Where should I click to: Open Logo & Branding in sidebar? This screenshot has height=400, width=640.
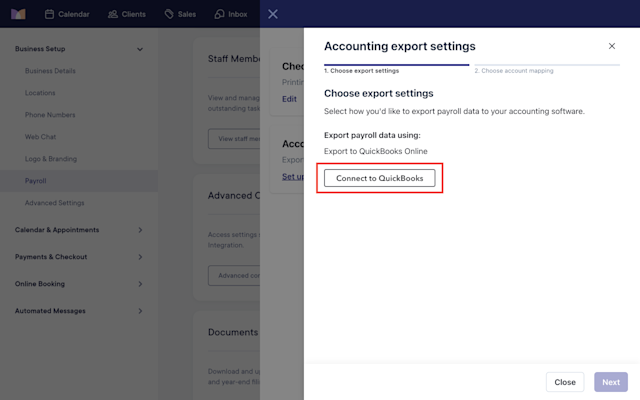click(x=51, y=159)
